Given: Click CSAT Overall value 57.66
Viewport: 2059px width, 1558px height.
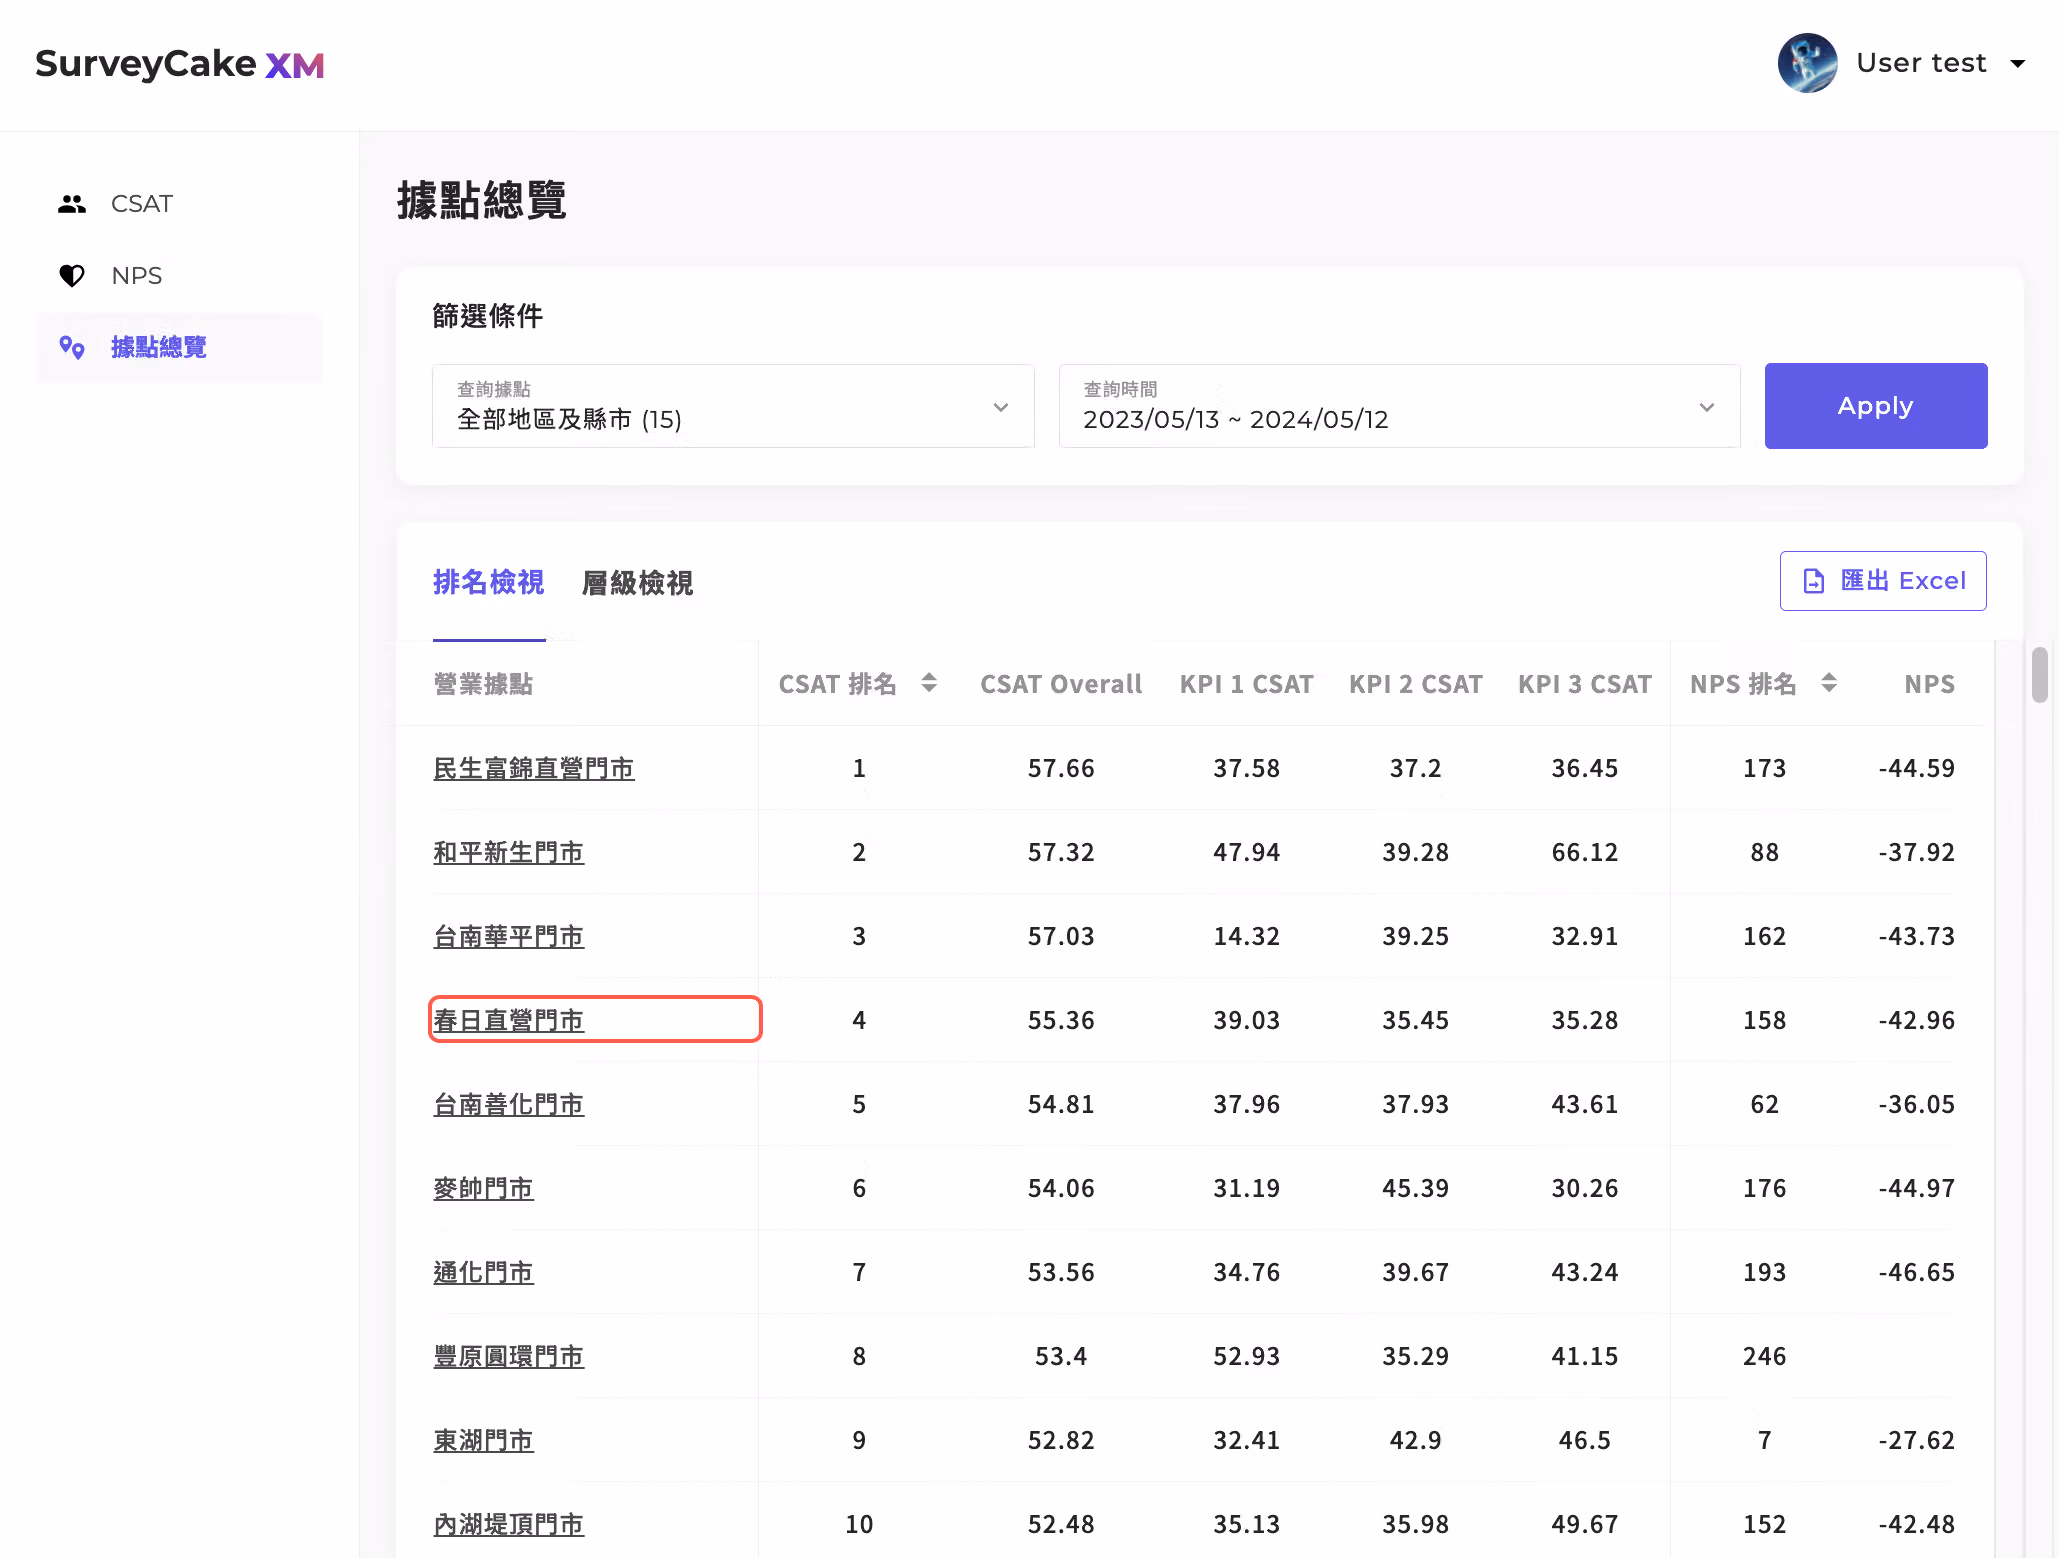Looking at the screenshot, I should point(1061,769).
